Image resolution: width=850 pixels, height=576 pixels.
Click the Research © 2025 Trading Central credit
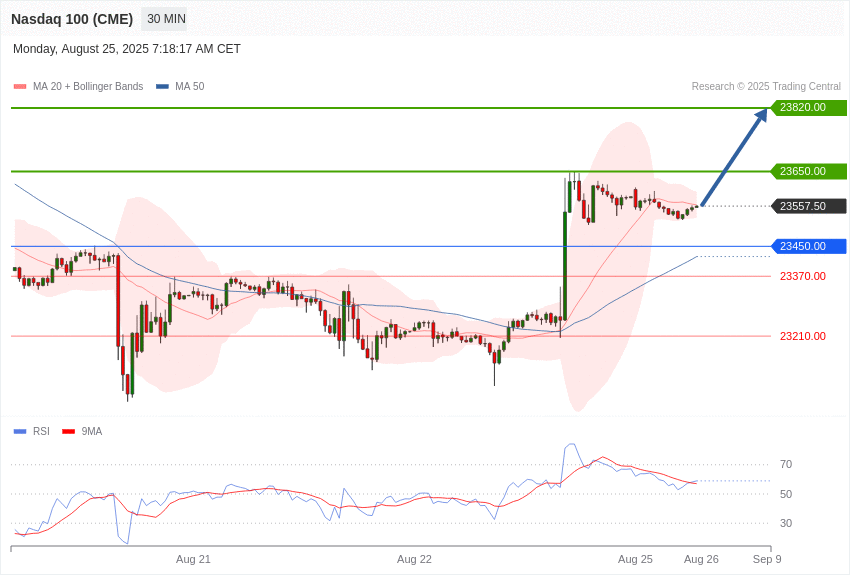pos(766,87)
